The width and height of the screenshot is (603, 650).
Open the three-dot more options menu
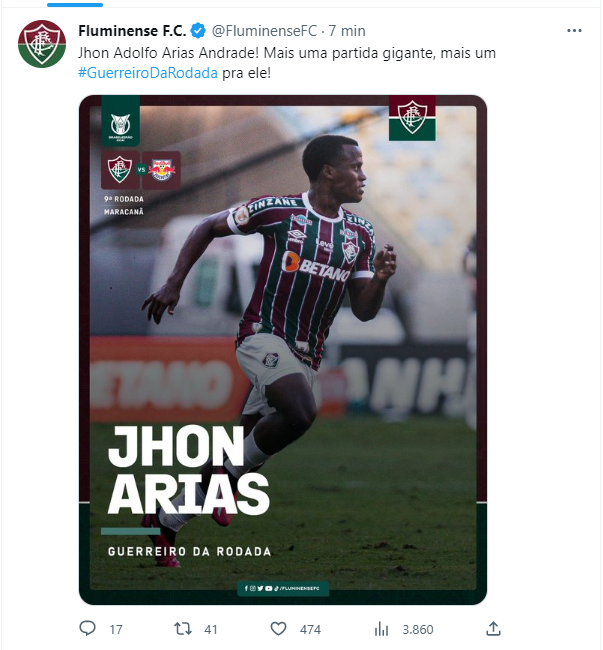pos(574,31)
